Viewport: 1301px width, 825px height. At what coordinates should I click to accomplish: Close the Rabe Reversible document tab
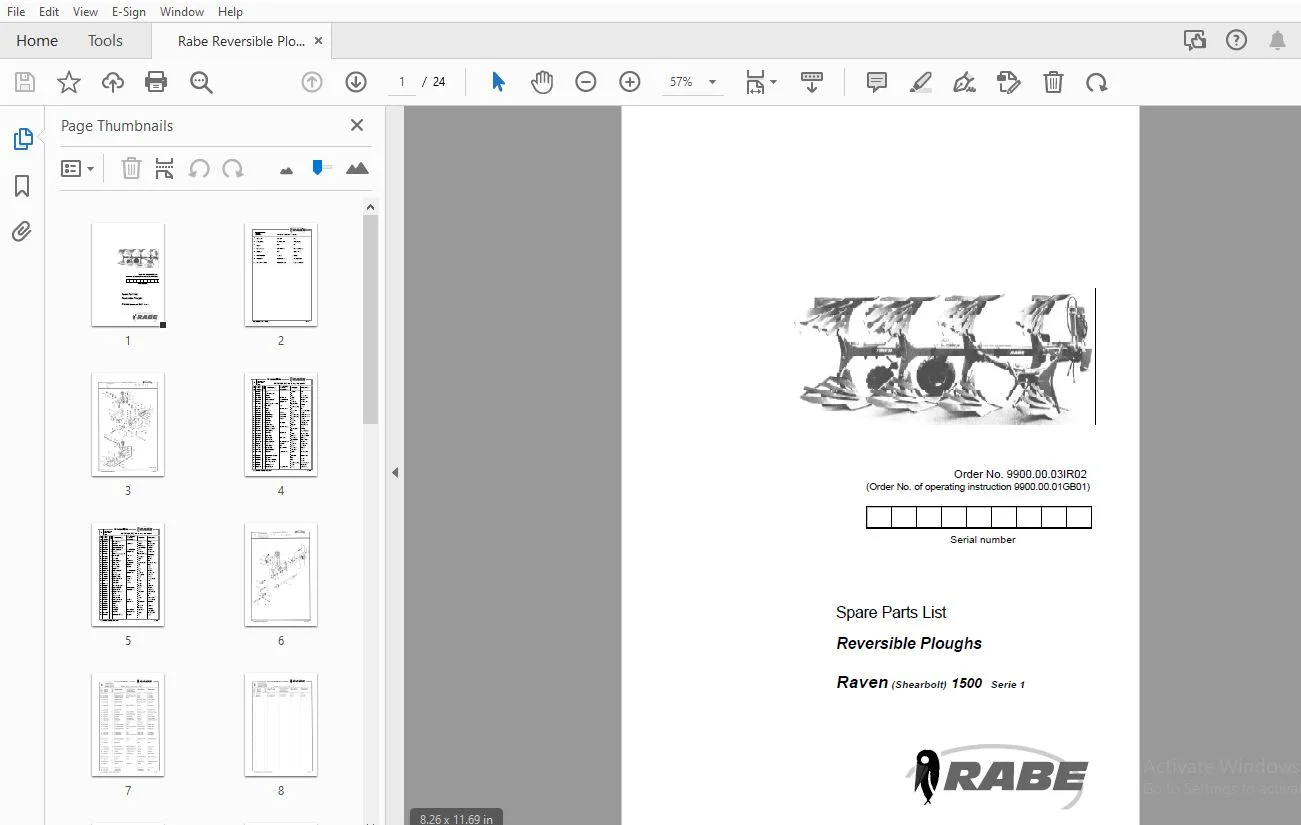coord(318,41)
